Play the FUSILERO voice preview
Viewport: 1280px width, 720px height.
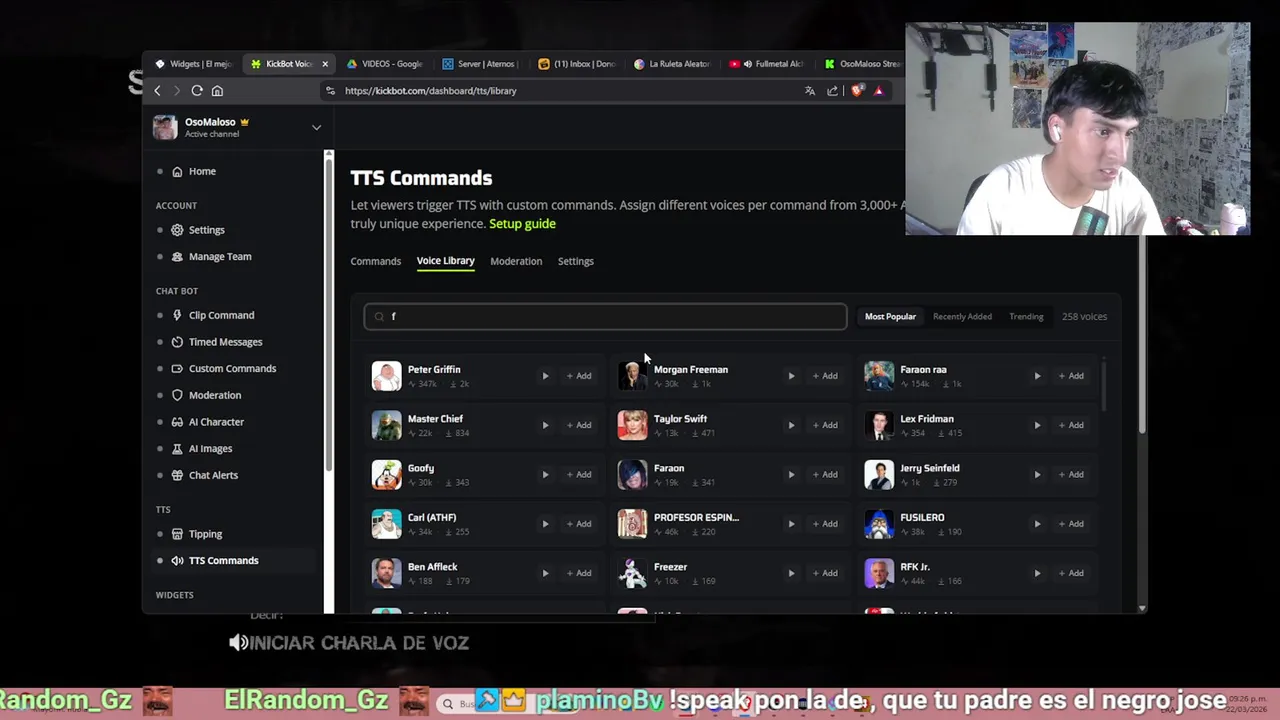tap(1037, 524)
